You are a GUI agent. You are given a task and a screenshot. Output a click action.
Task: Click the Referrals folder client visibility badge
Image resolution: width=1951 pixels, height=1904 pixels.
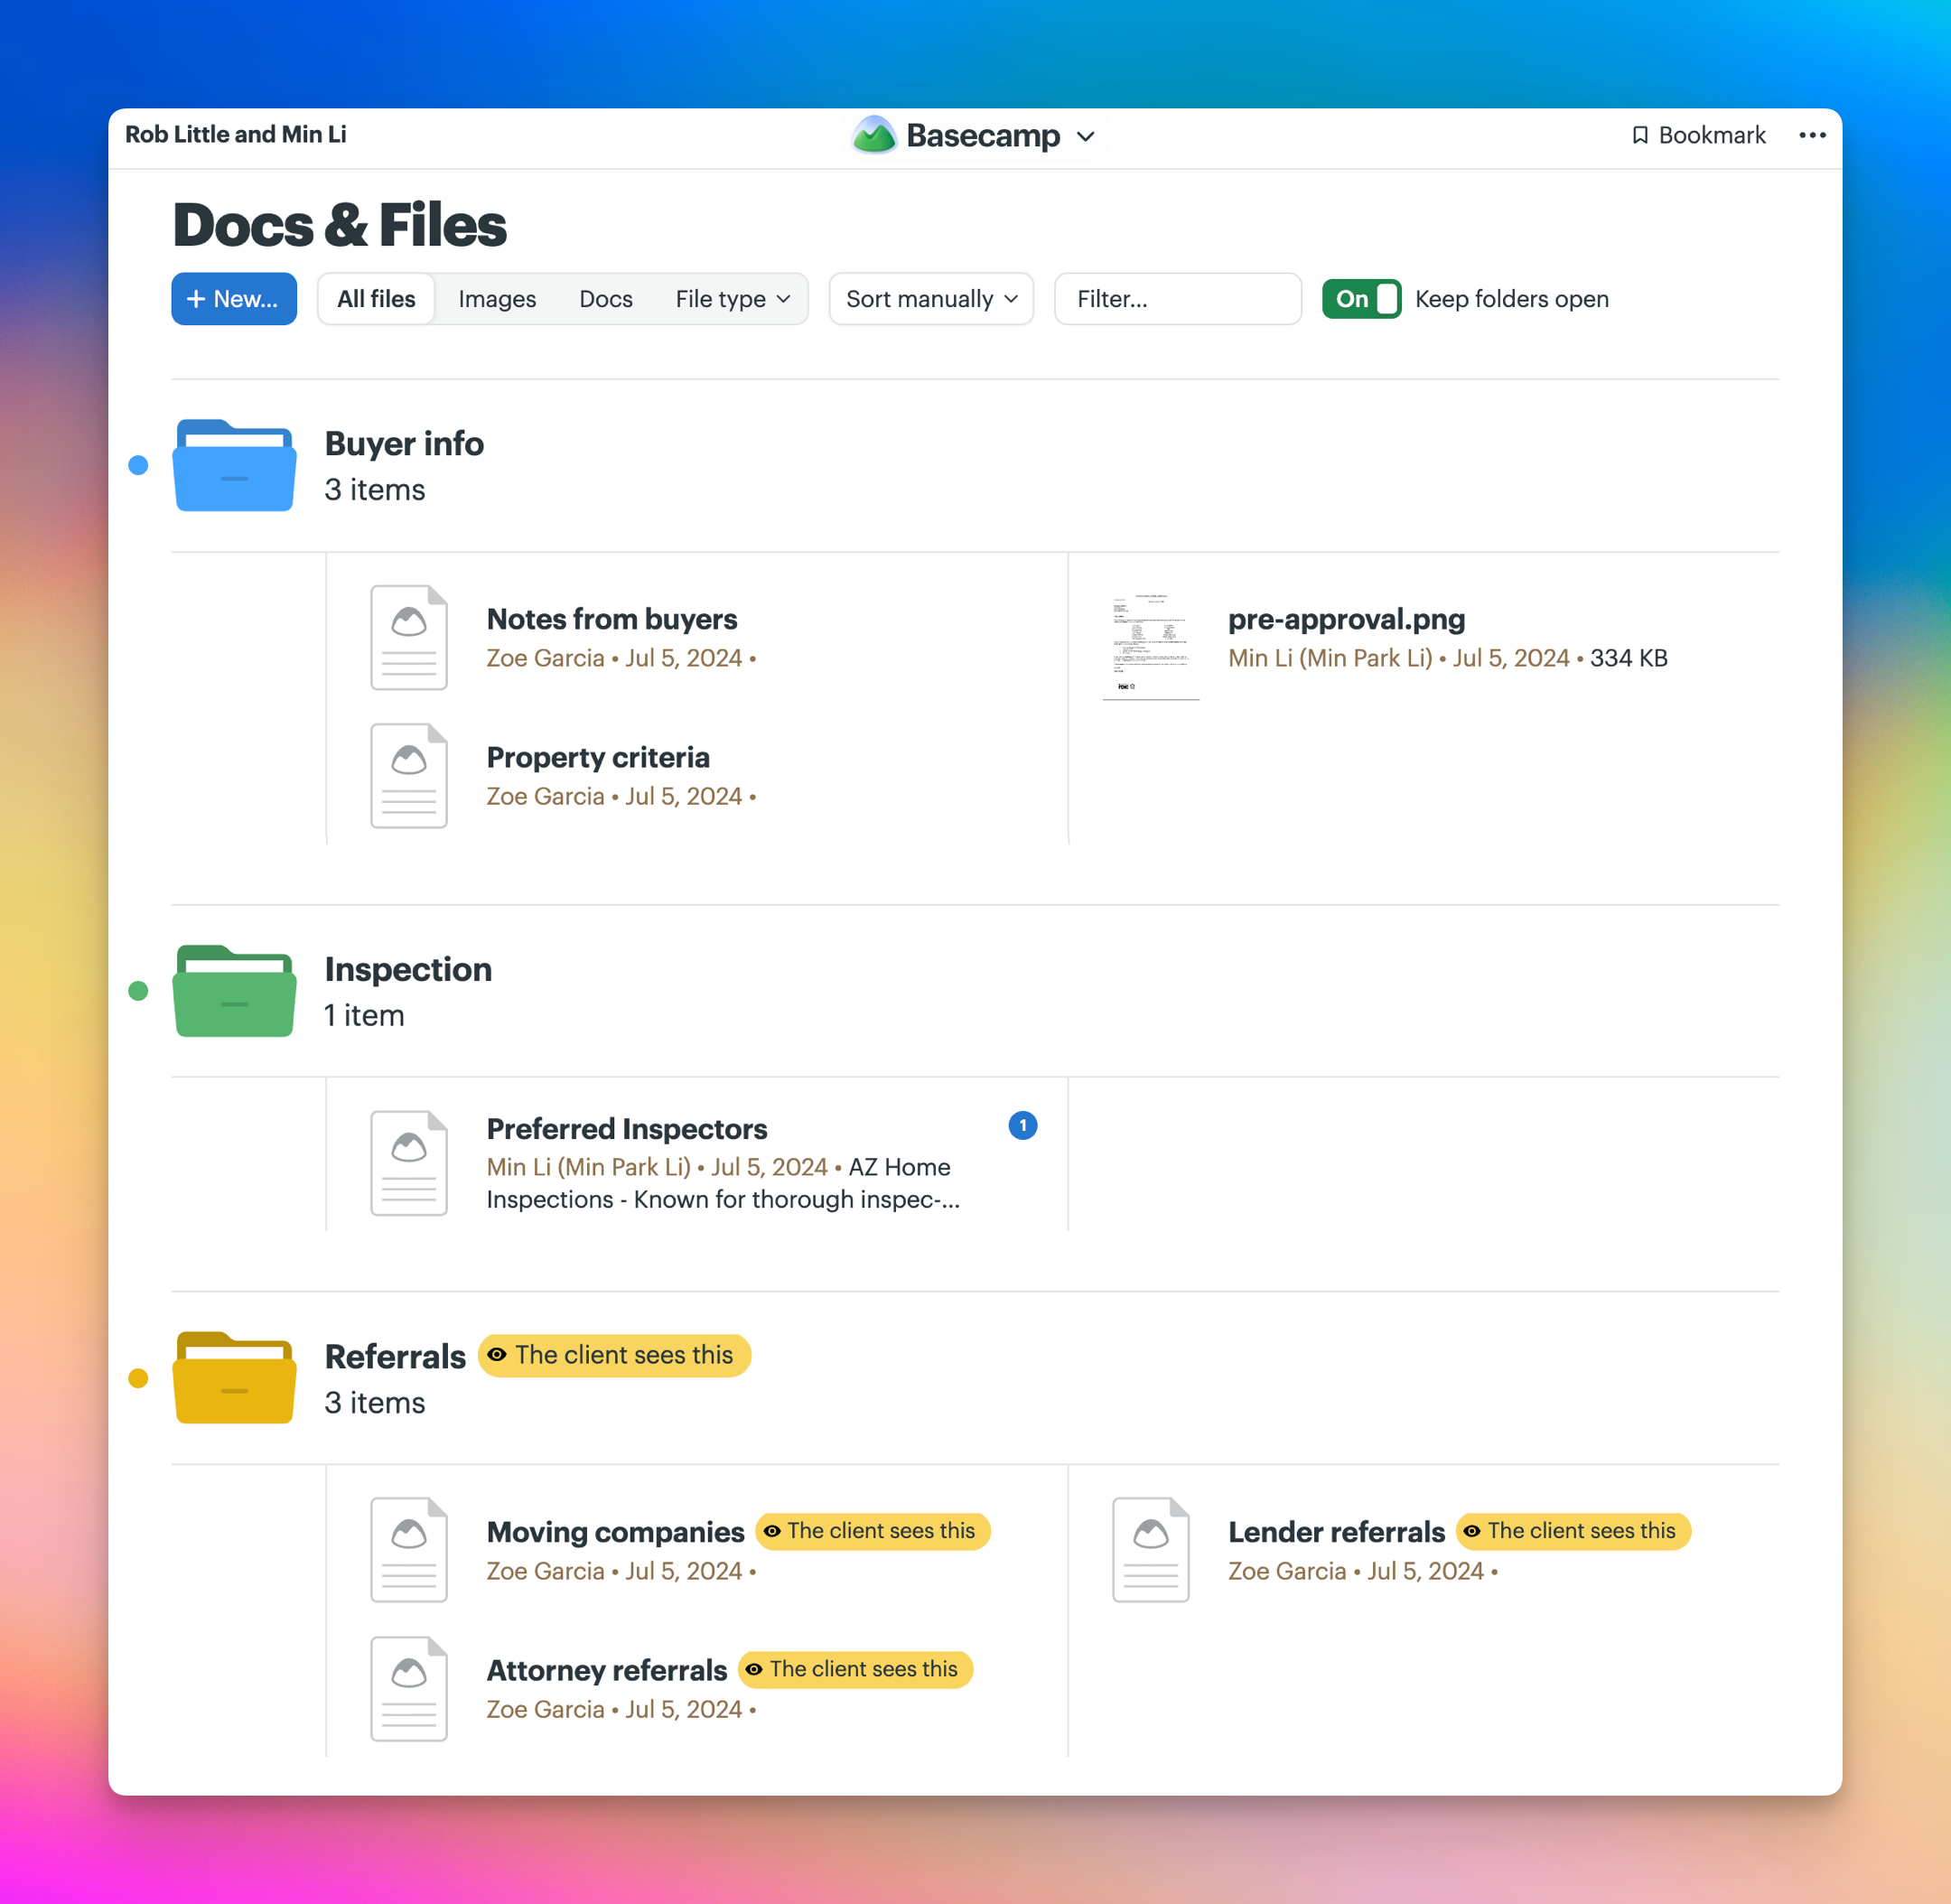(x=614, y=1355)
